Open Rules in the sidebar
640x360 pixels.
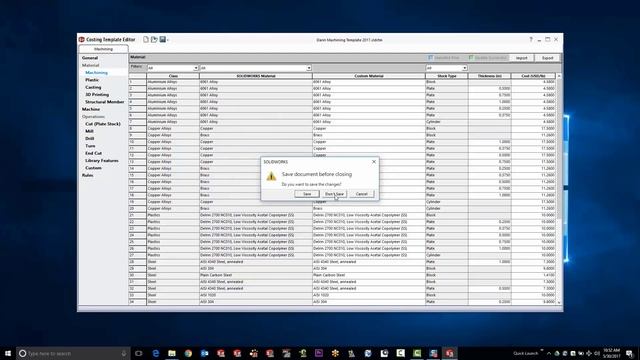point(87,176)
